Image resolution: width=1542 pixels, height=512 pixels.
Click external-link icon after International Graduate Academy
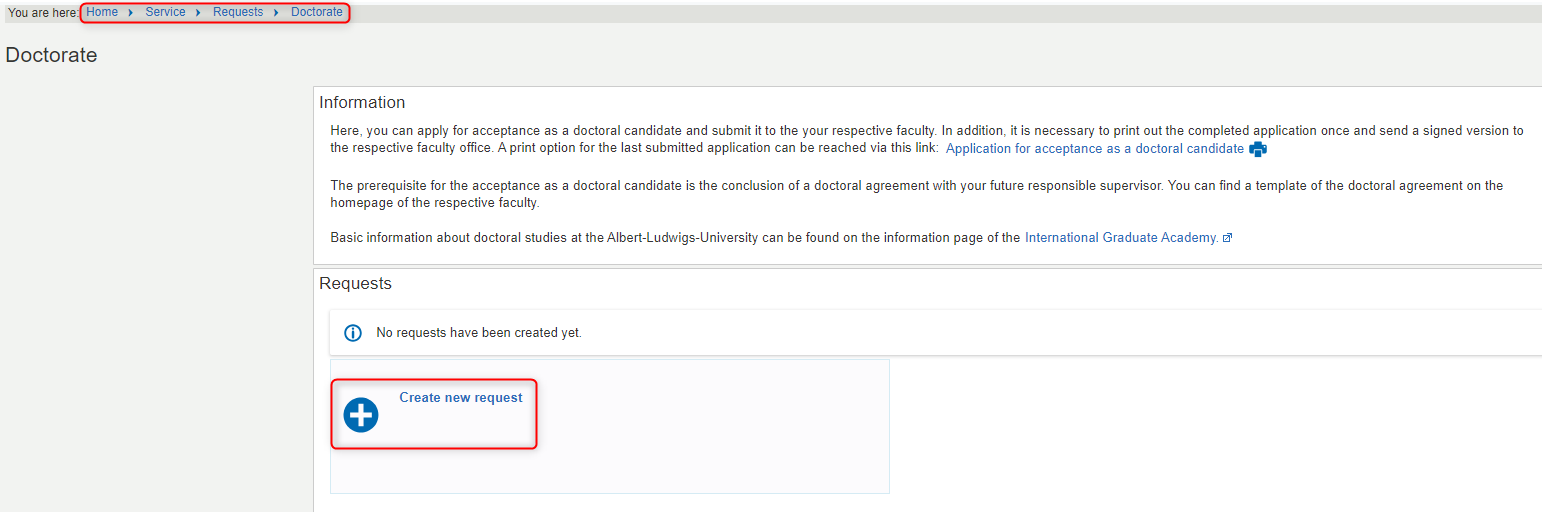coord(1227,238)
